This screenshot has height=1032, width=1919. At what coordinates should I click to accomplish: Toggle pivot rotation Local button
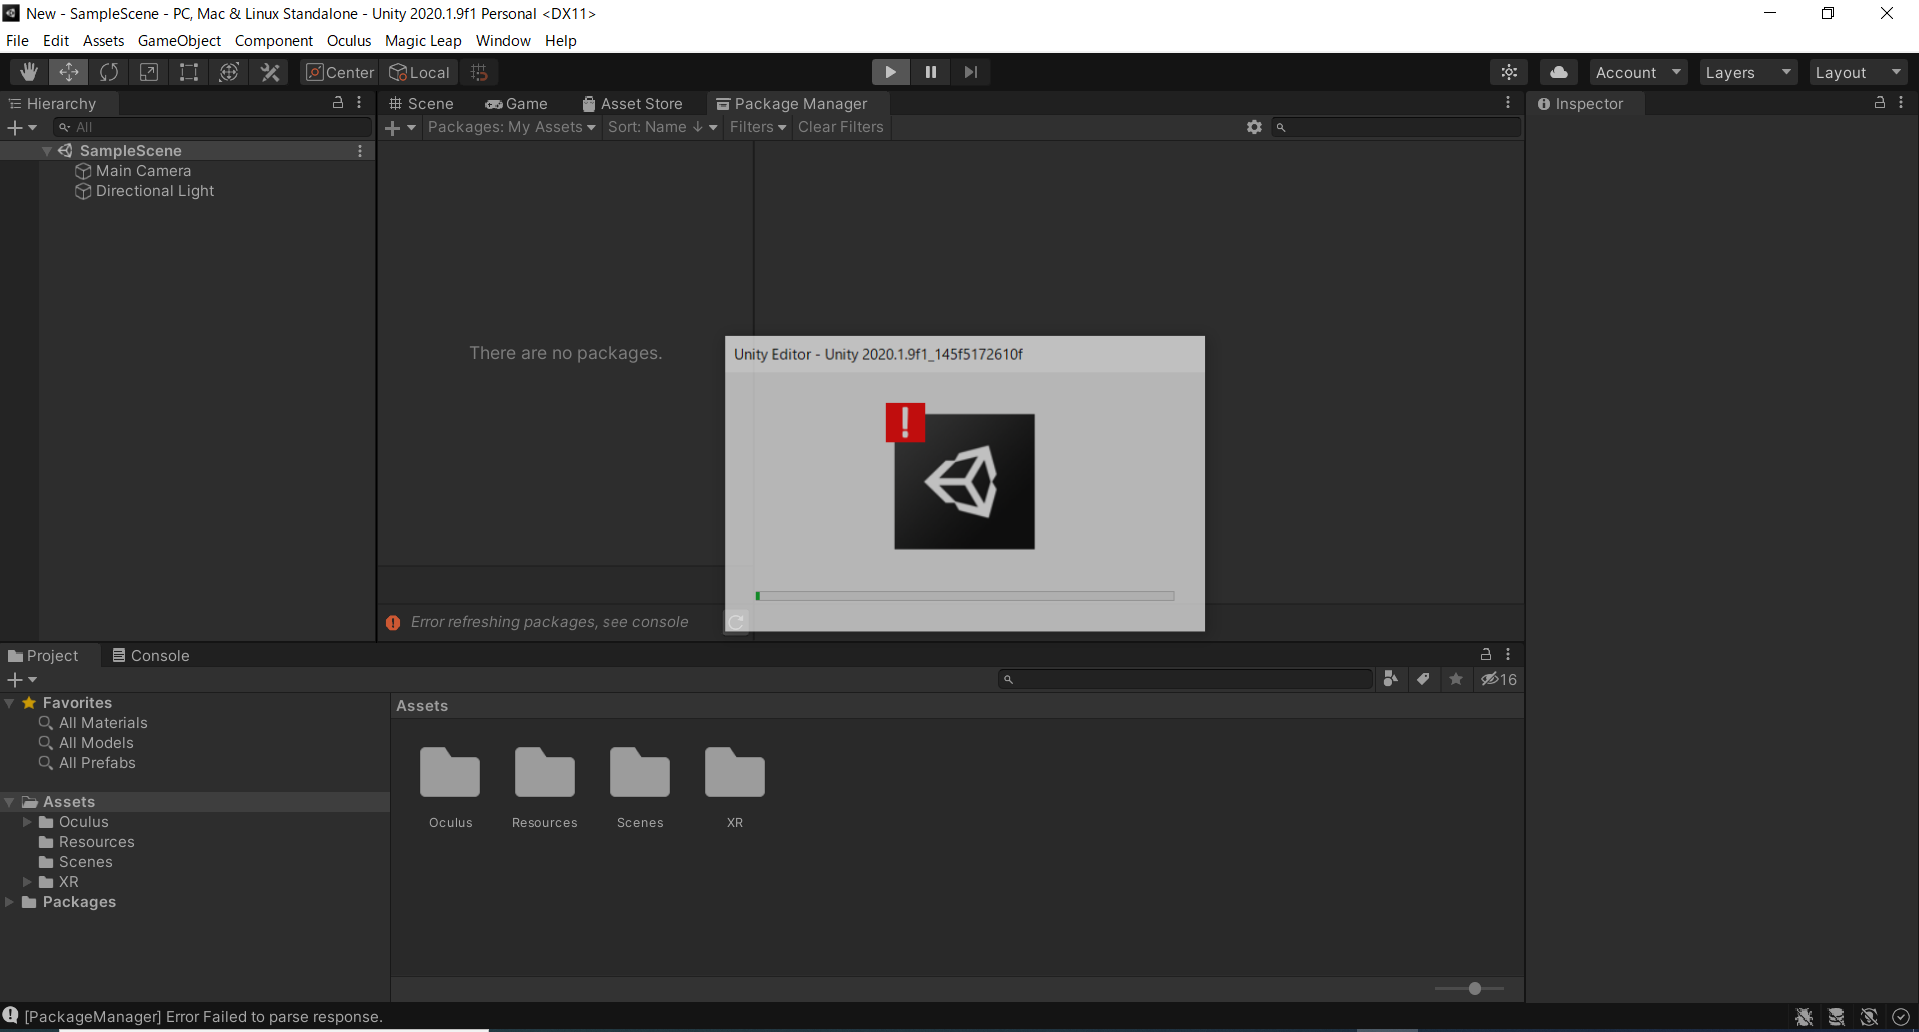420,72
